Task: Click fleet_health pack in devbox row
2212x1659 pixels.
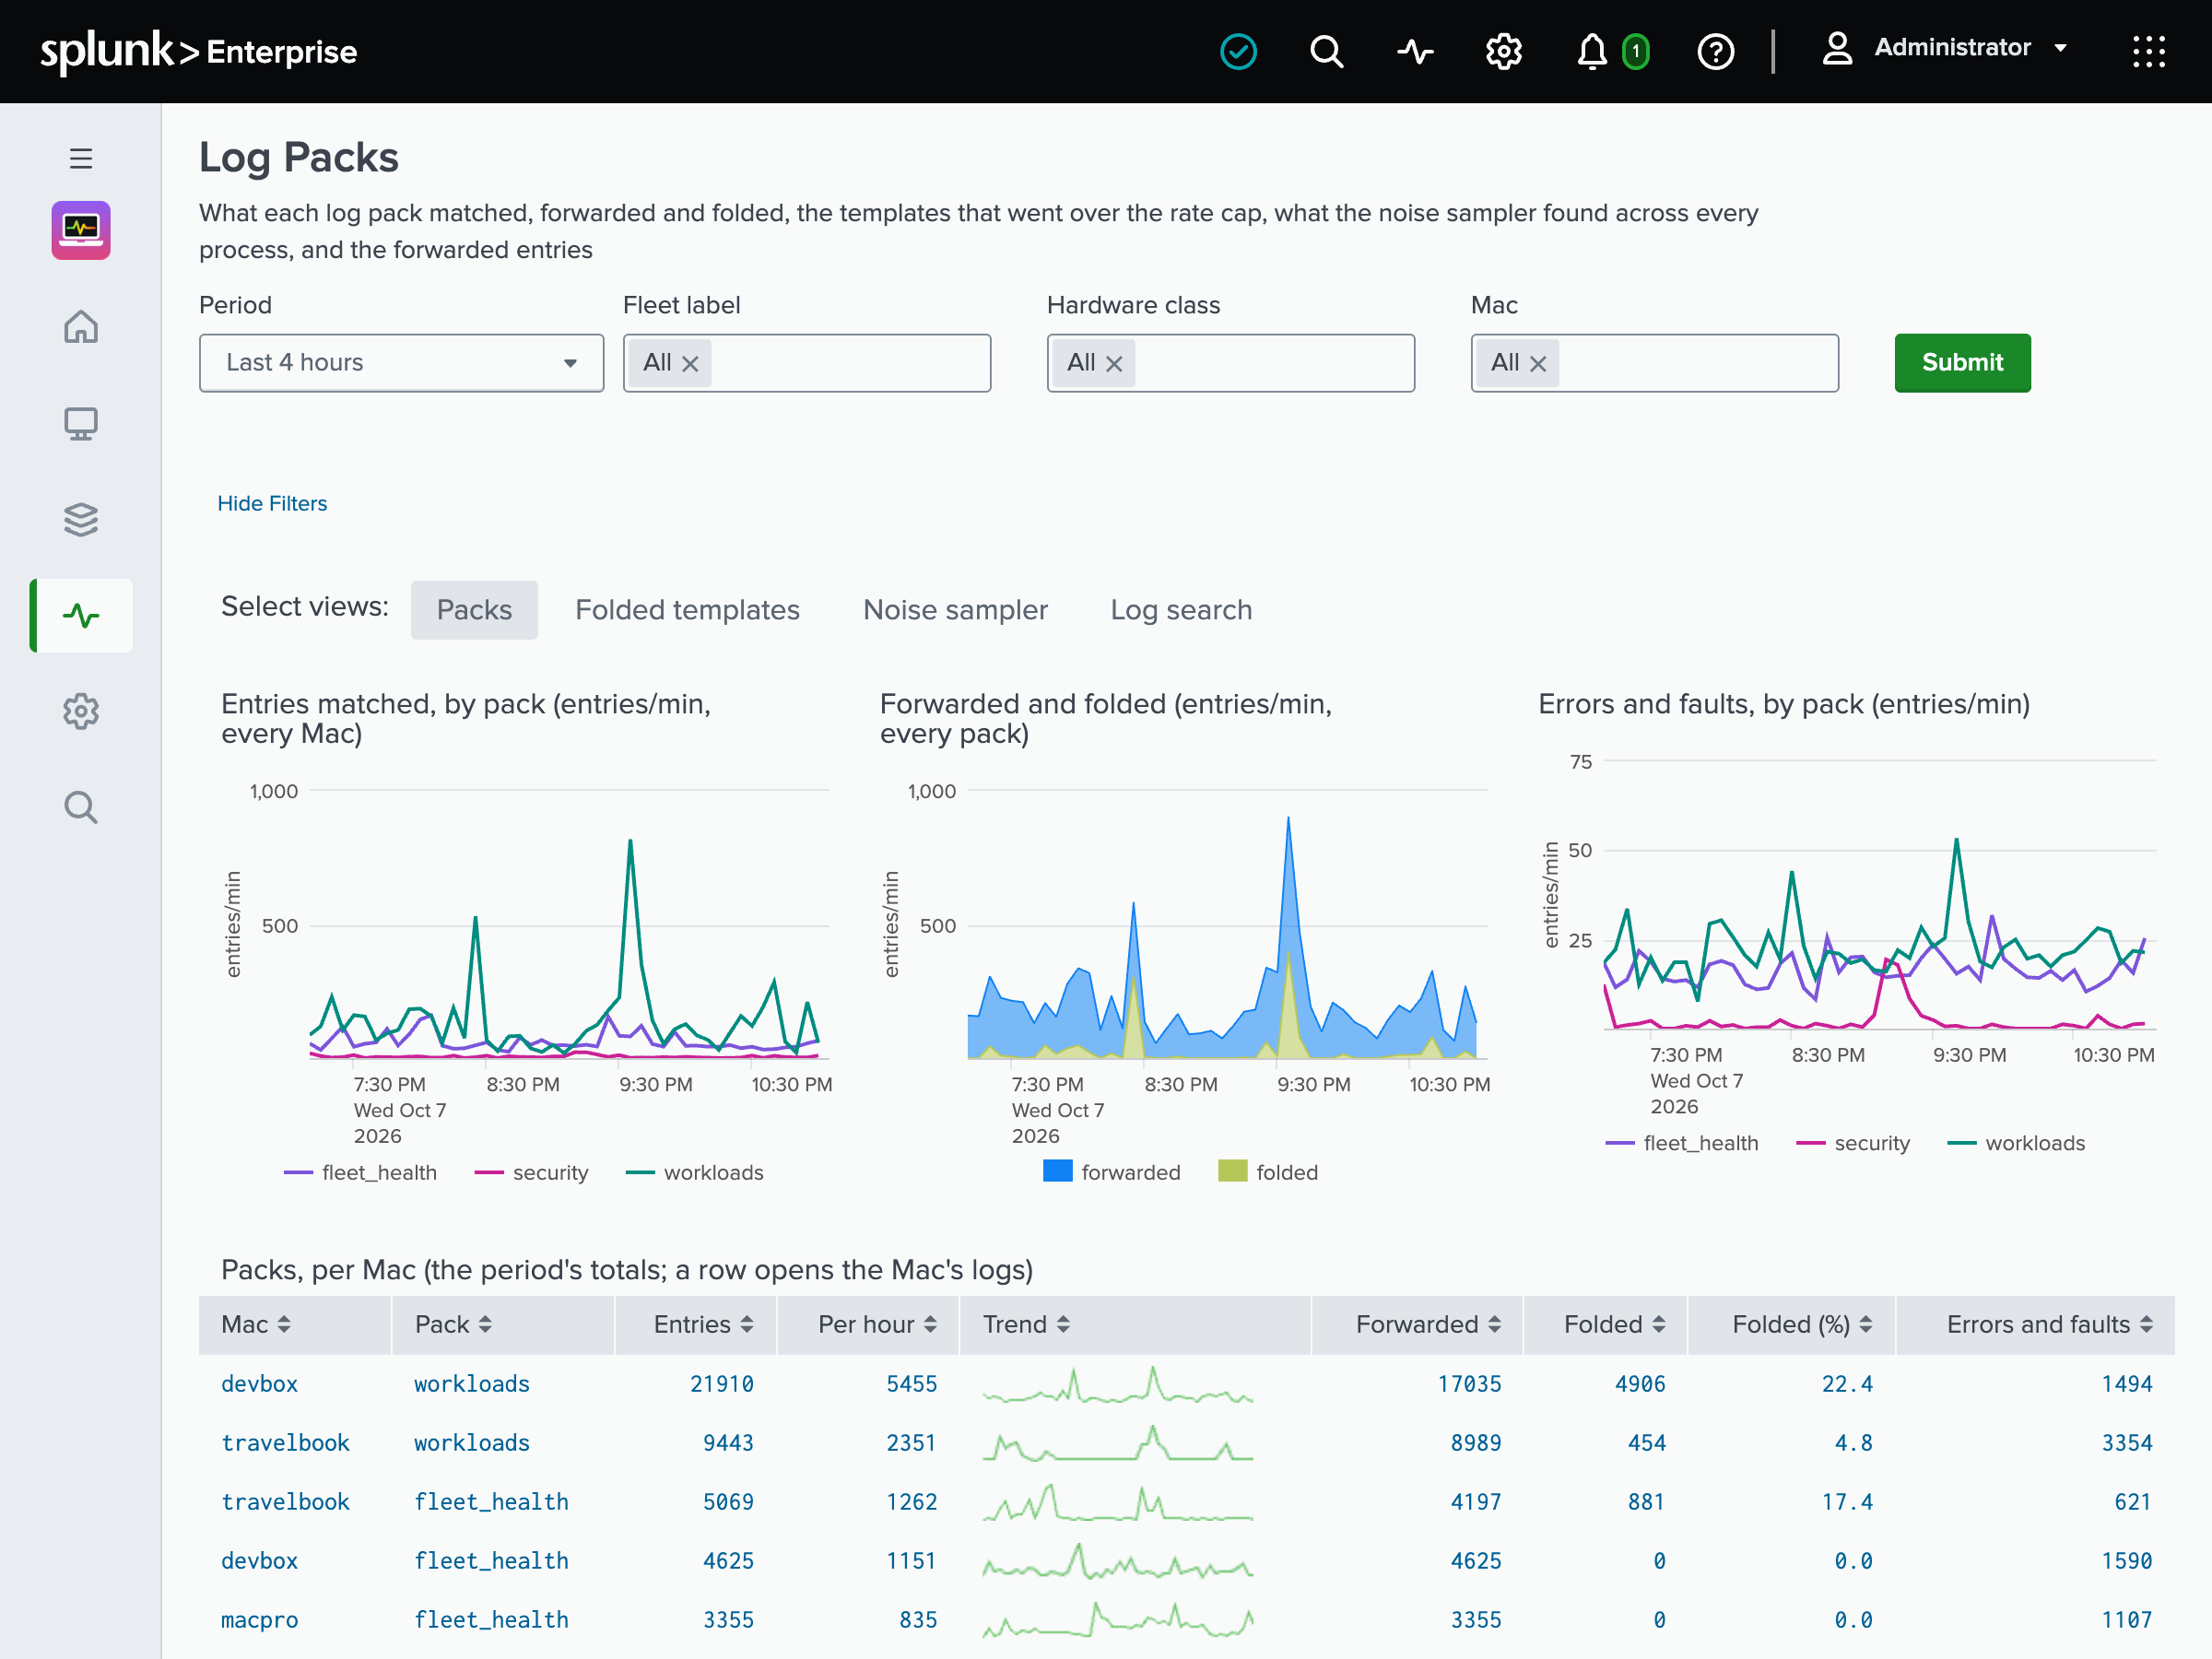Action: [x=491, y=1561]
